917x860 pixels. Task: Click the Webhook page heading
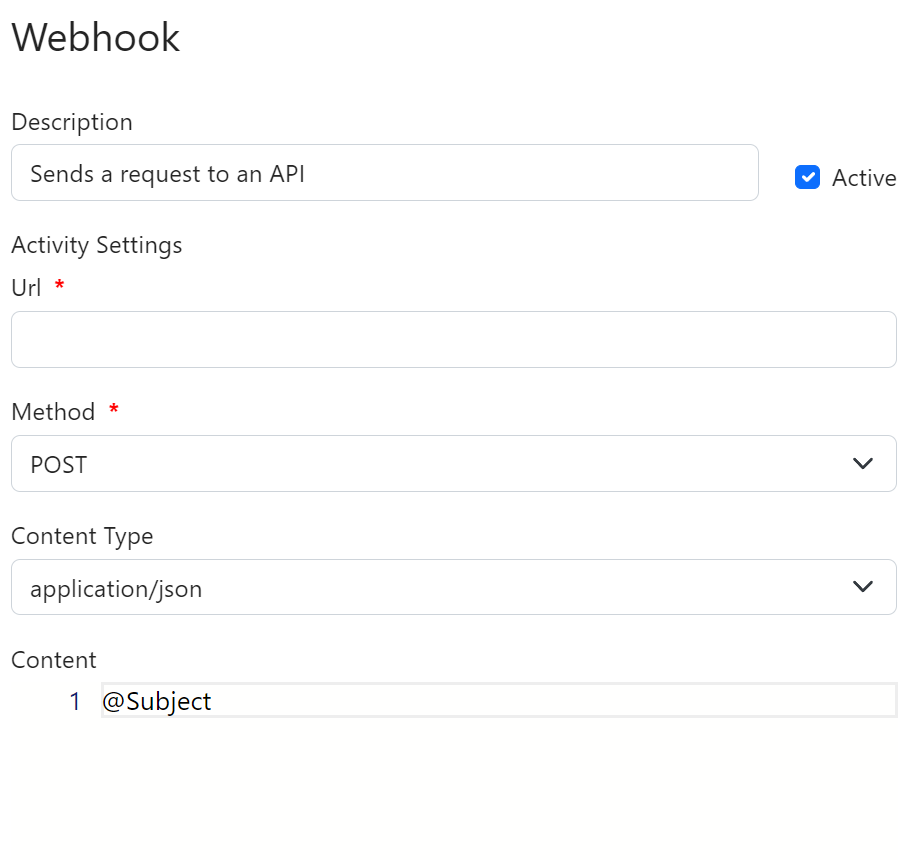coord(96,37)
